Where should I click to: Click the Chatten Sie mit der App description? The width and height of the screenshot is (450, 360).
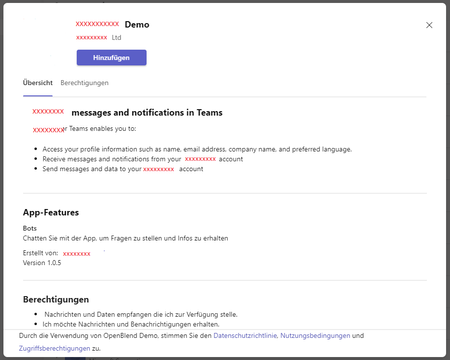tap(125, 238)
